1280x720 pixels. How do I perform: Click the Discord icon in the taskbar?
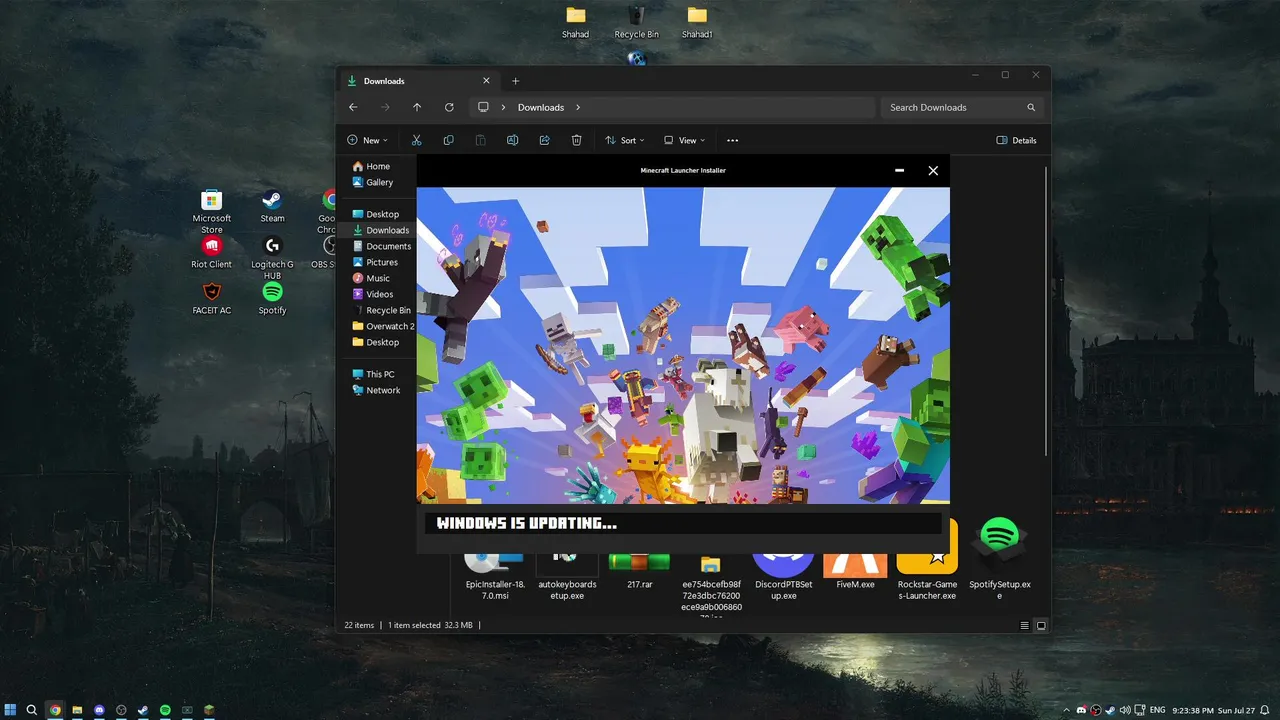click(99, 710)
